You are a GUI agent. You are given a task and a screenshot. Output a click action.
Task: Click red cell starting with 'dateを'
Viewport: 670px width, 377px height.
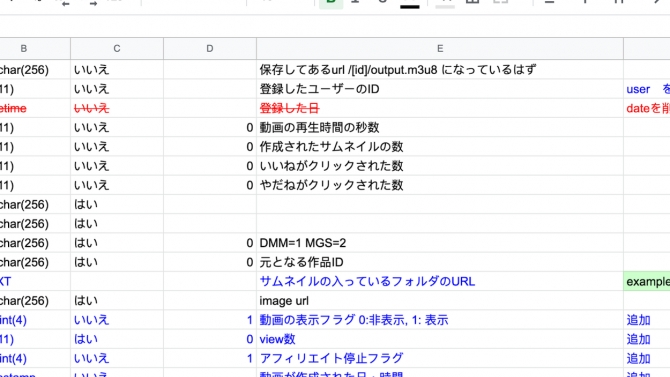coord(646,108)
